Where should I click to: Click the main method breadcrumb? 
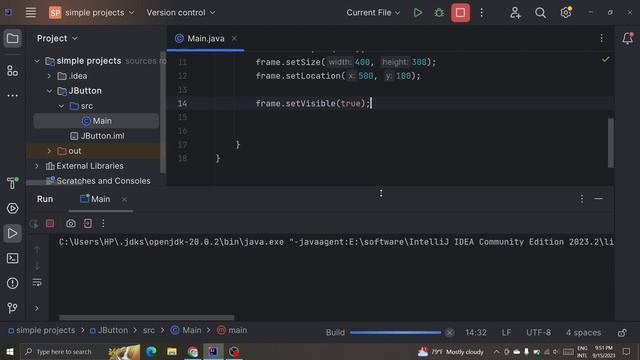232,330
